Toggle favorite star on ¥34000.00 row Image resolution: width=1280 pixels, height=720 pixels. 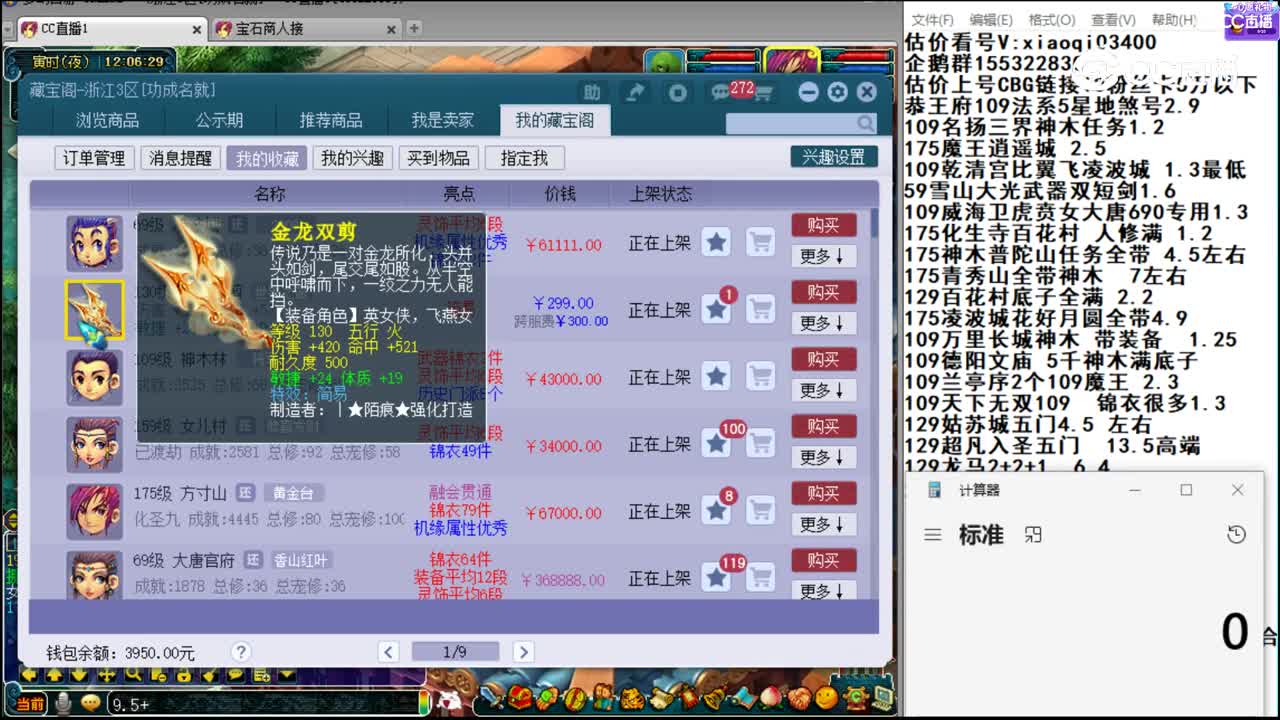(716, 443)
